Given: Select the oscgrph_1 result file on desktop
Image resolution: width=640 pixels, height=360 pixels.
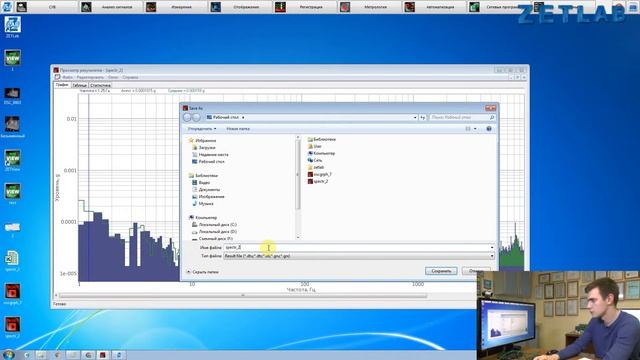Looking at the screenshot, I should (13, 294).
